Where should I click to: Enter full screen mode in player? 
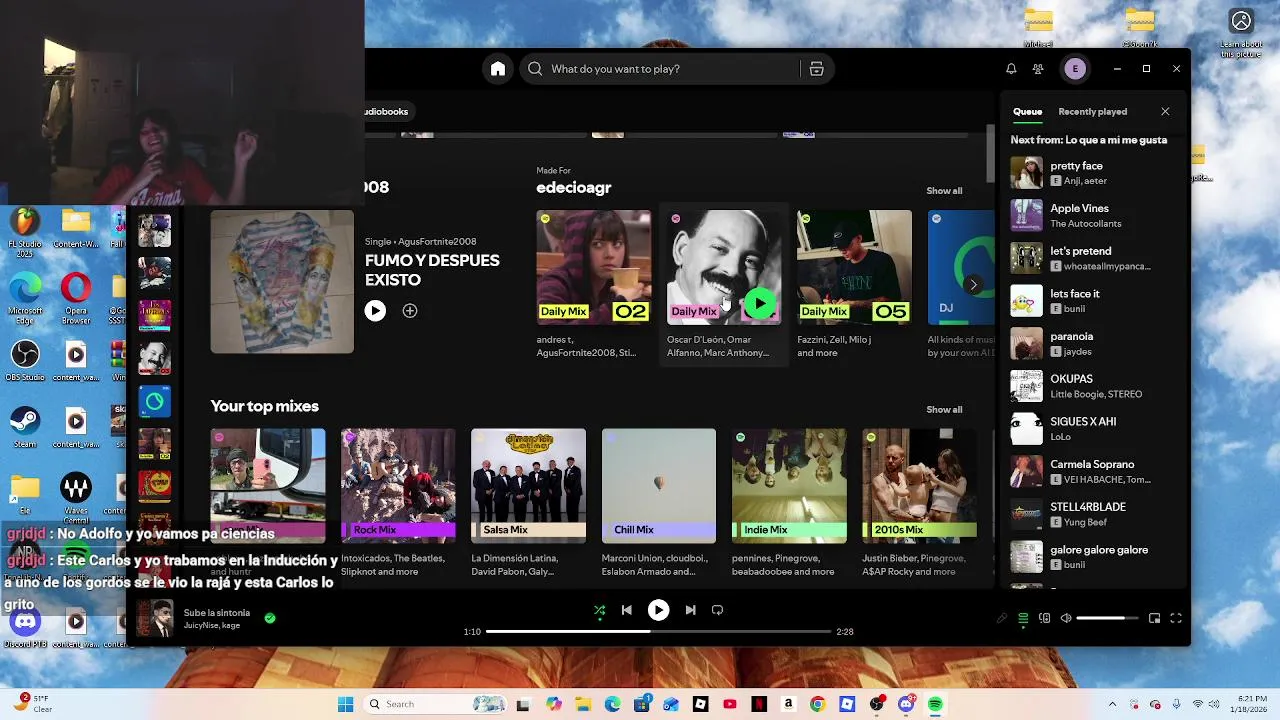pyautogui.click(x=1176, y=618)
